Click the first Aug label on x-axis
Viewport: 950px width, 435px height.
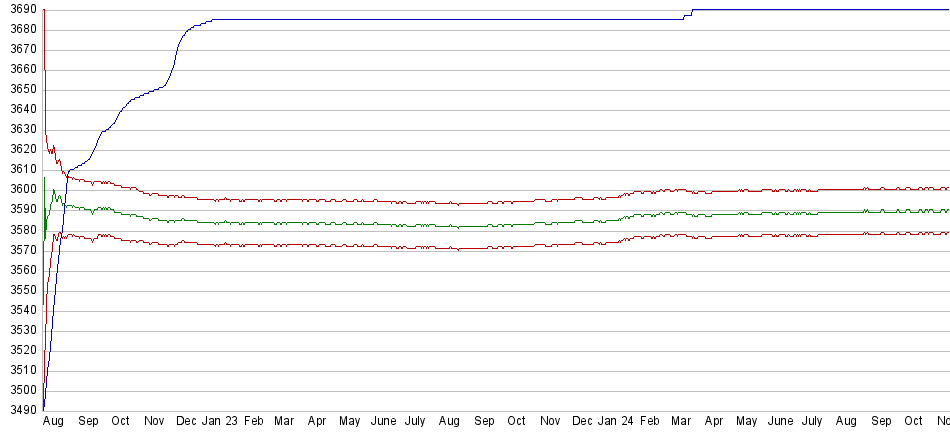[x=54, y=423]
